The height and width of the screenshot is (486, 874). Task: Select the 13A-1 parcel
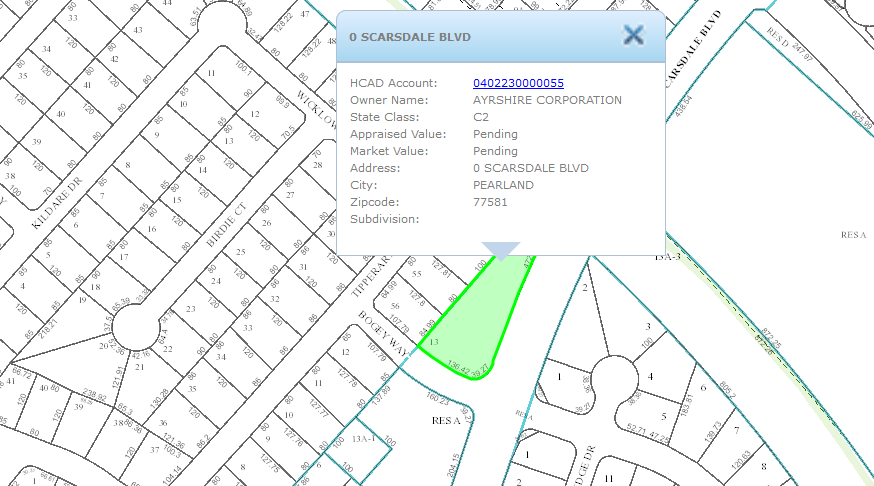click(x=361, y=439)
